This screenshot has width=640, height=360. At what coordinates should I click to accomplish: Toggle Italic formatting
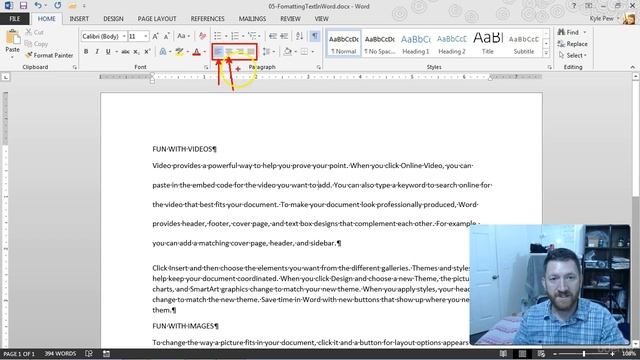click(97, 52)
